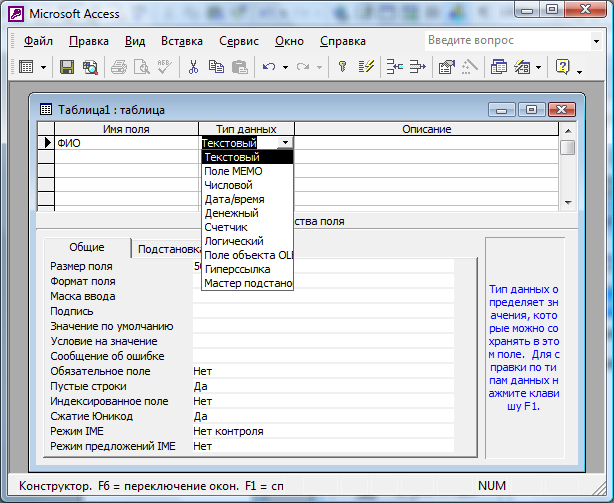Toggle the data type combo box arrow

click(x=285, y=143)
